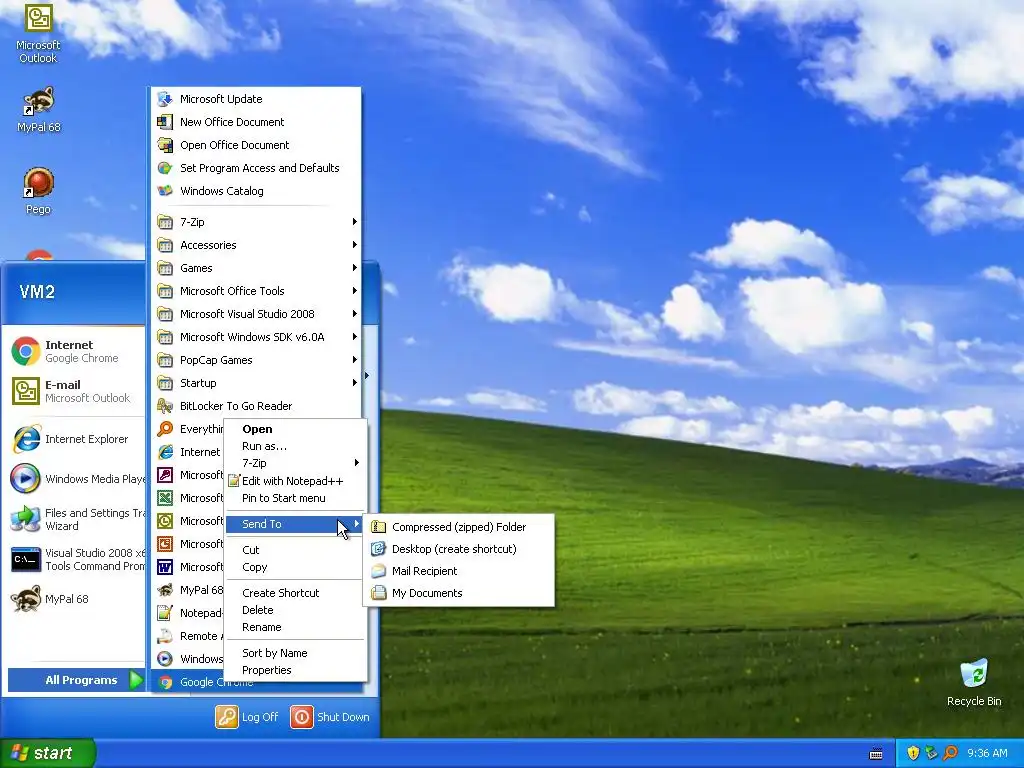Click the Remote Assistance icon in the program list
1024x768 pixels.
[x=165, y=636]
